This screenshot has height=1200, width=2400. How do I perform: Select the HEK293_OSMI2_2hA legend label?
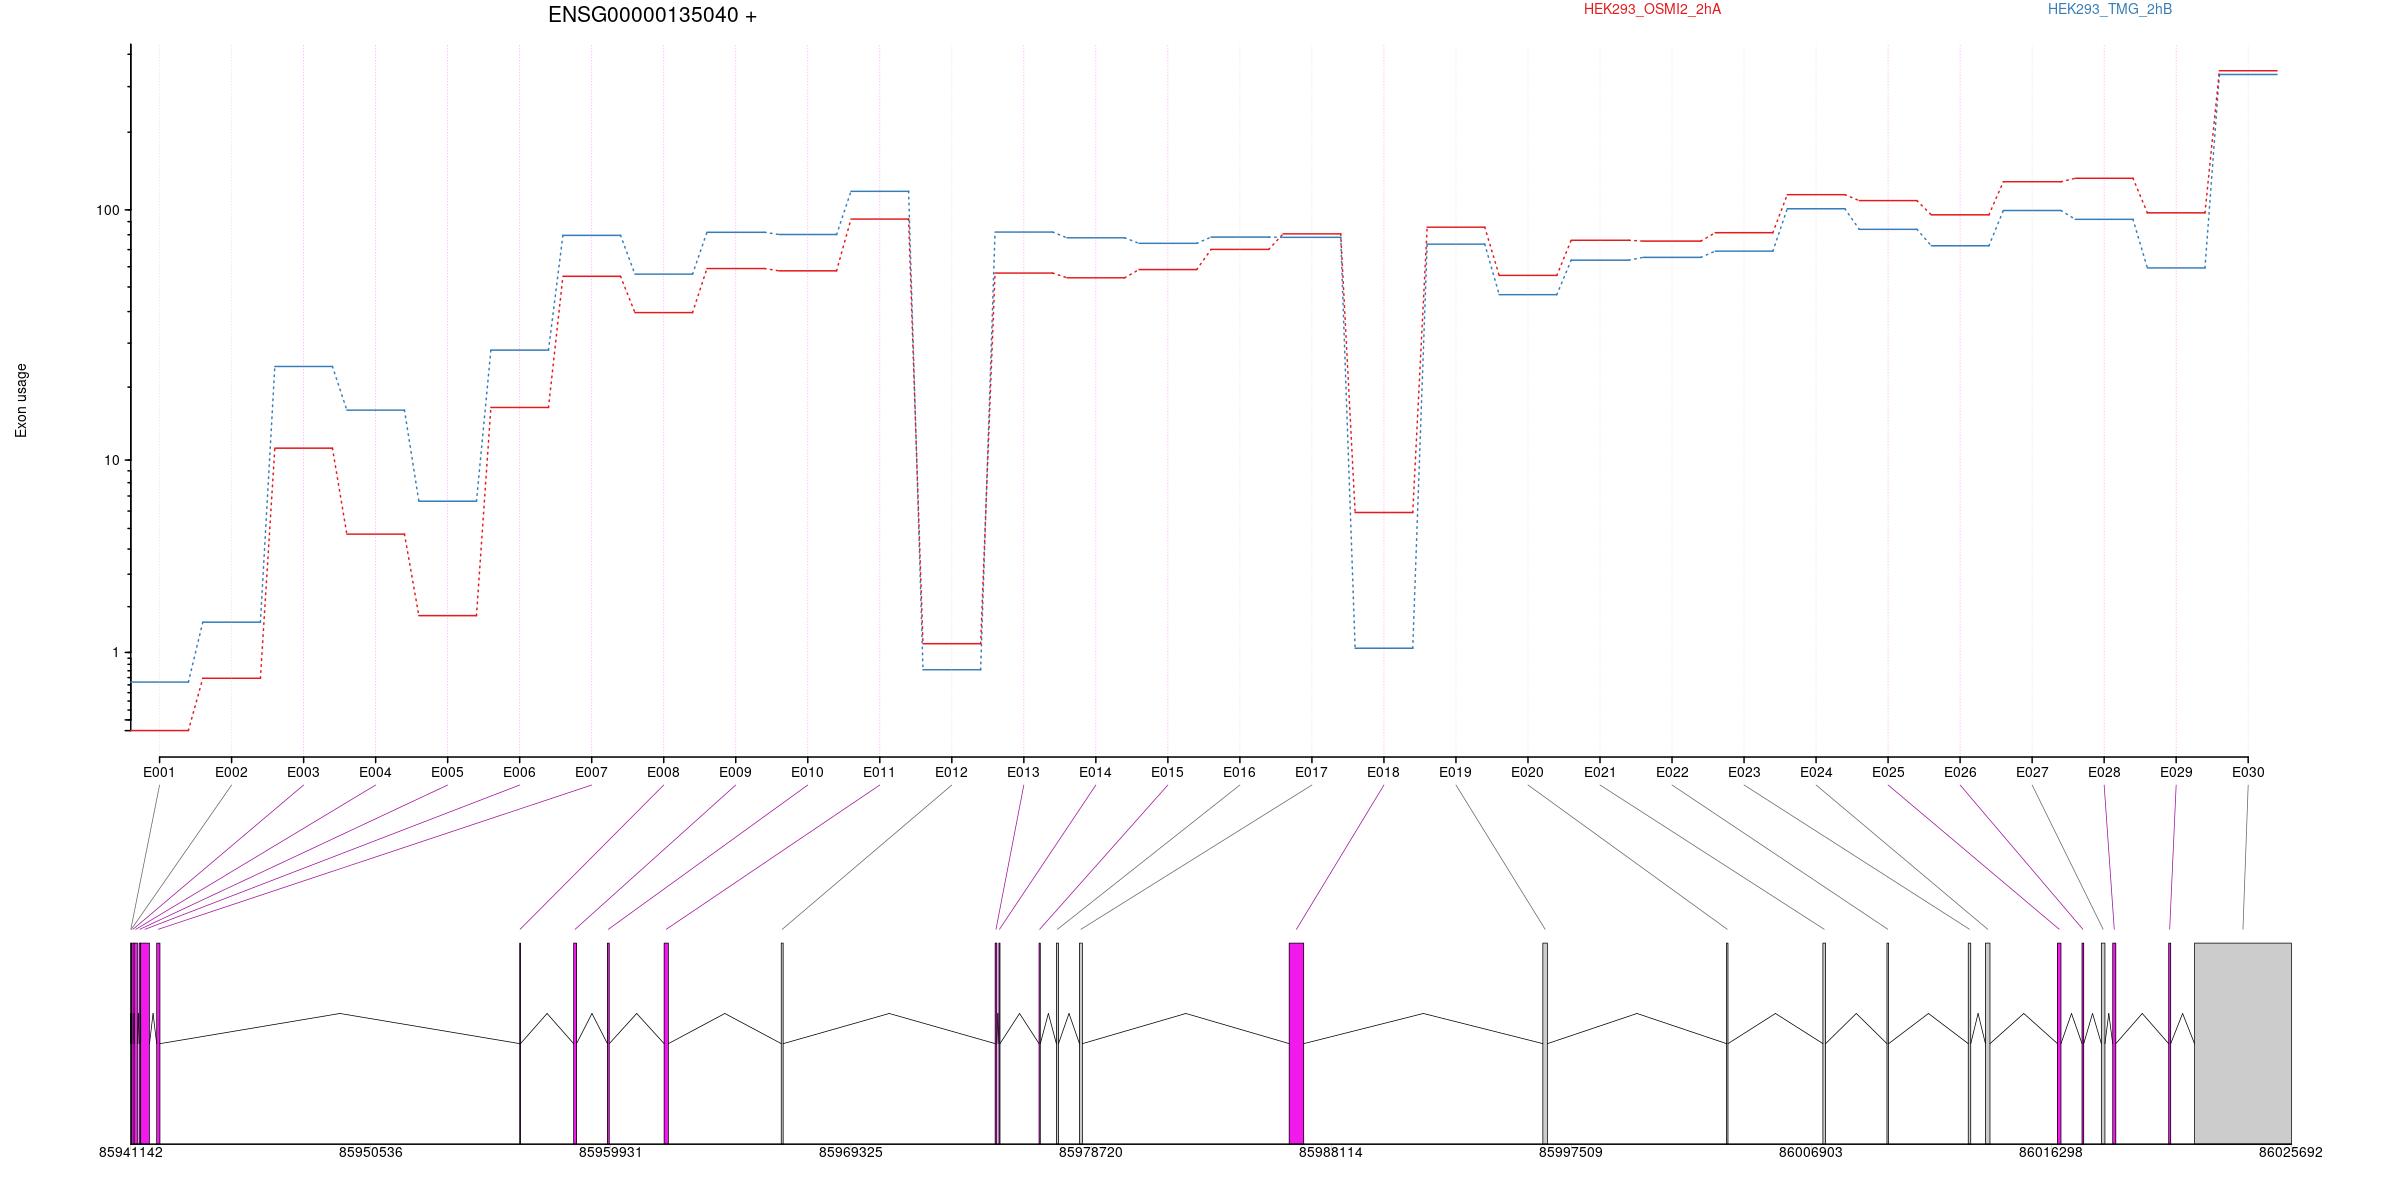1652,9
